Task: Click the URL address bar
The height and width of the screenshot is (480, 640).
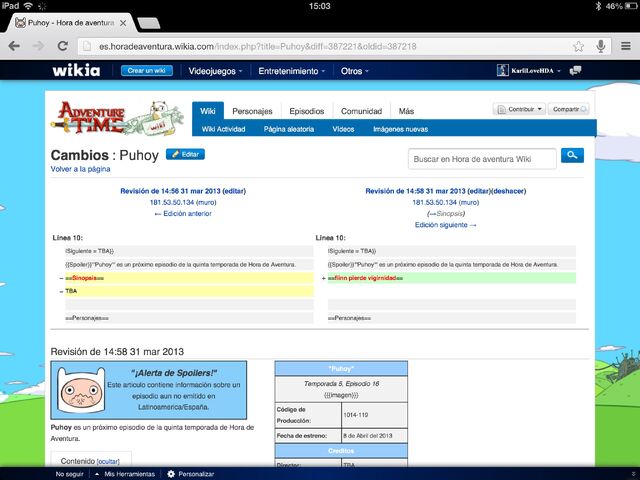Action: tap(322, 46)
